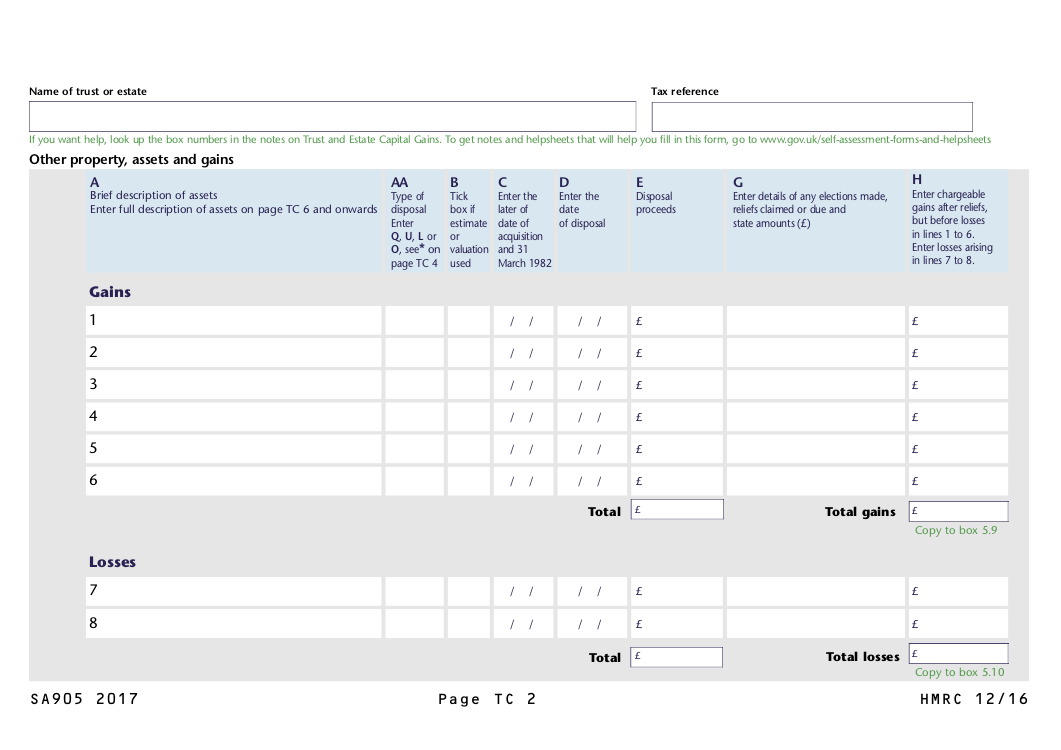Click row 7 losses amount field
This screenshot has height=750, width=1061.
tap(958, 591)
